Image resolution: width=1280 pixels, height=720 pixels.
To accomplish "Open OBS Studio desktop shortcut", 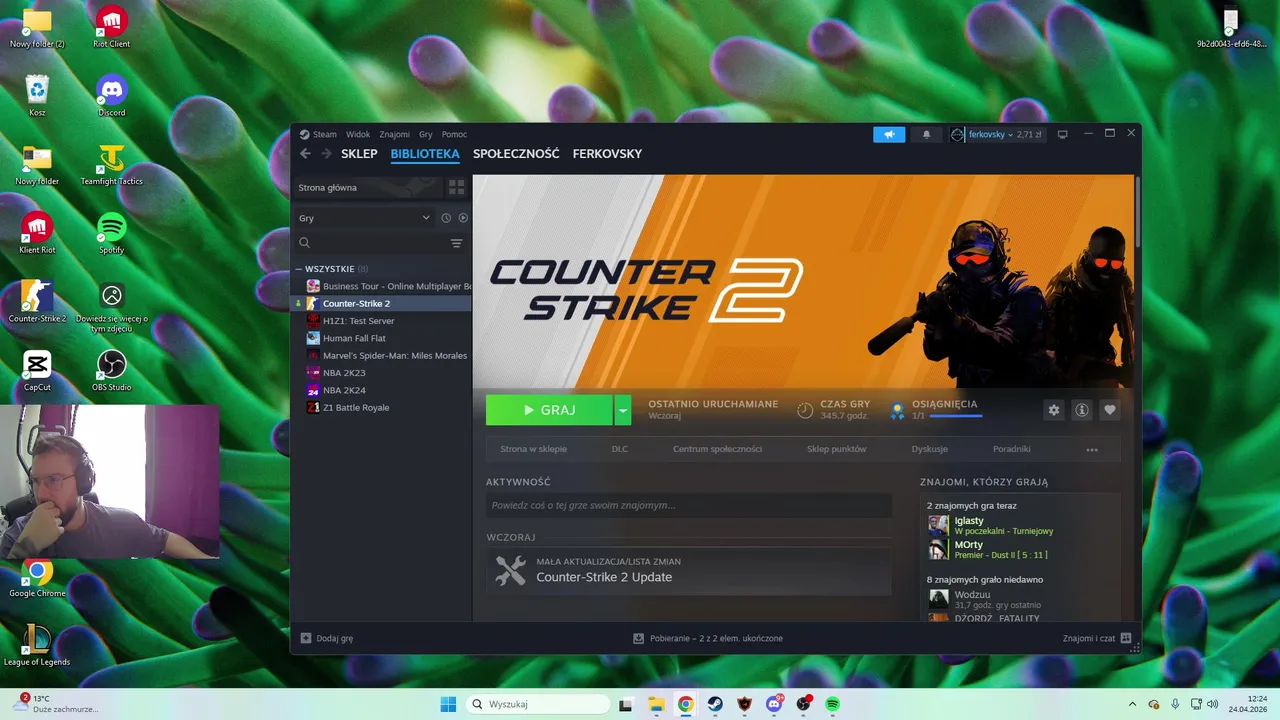I will tap(112, 369).
